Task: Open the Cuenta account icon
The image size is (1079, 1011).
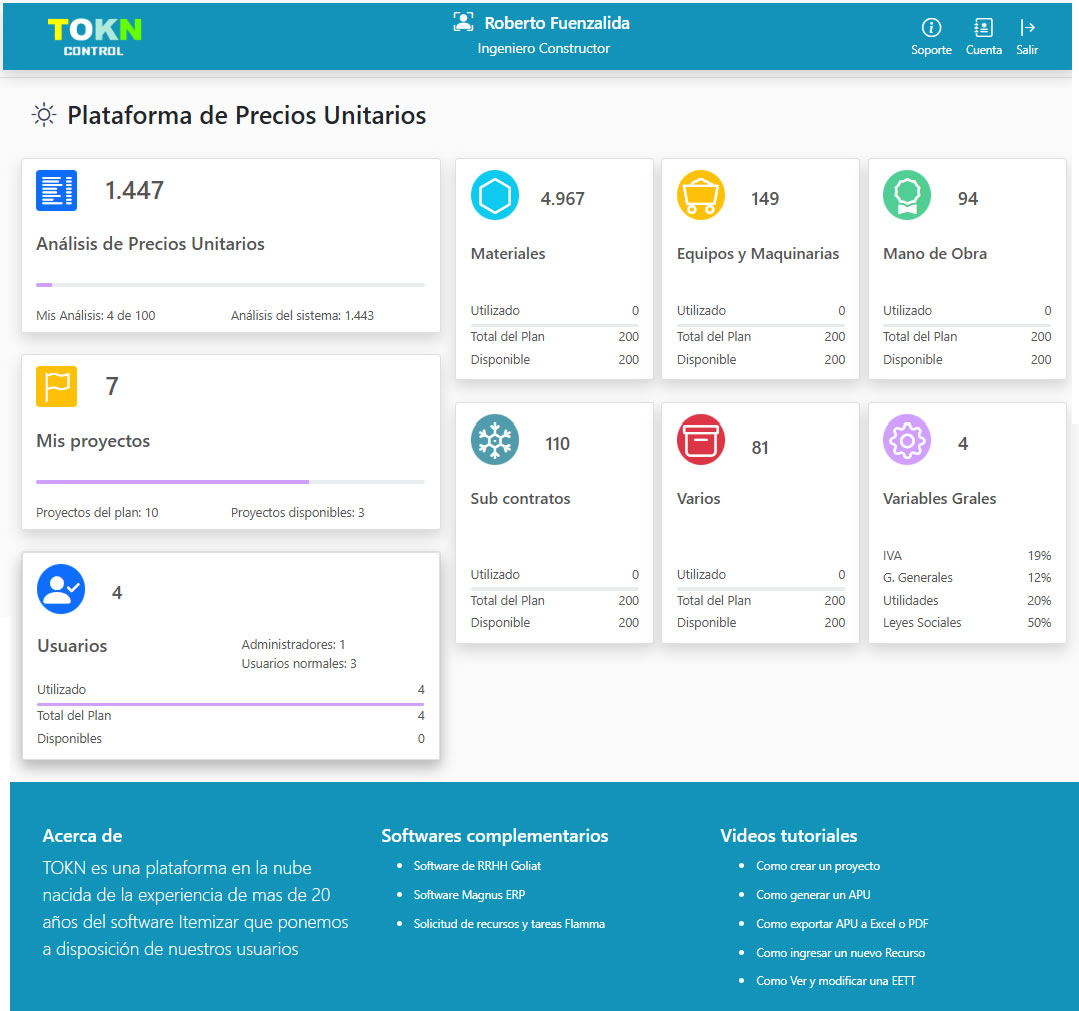Action: pos(983,28)
